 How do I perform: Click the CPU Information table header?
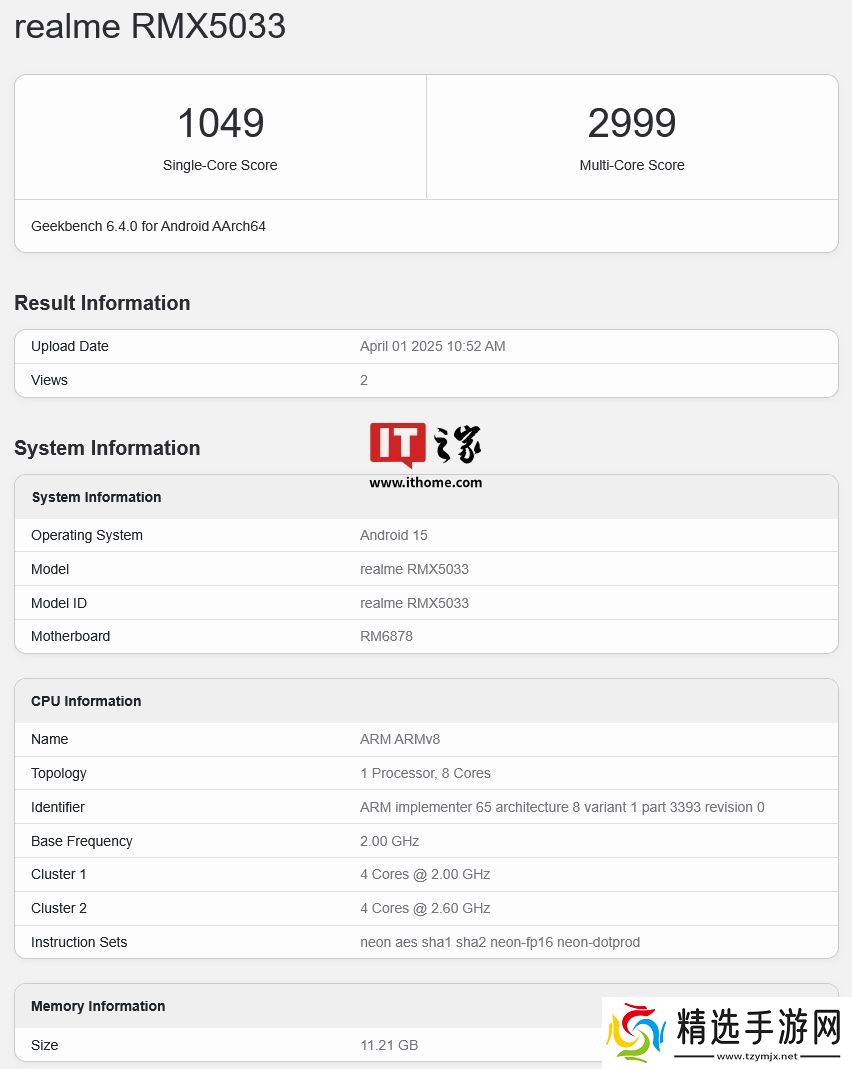[x=86, y=701]
